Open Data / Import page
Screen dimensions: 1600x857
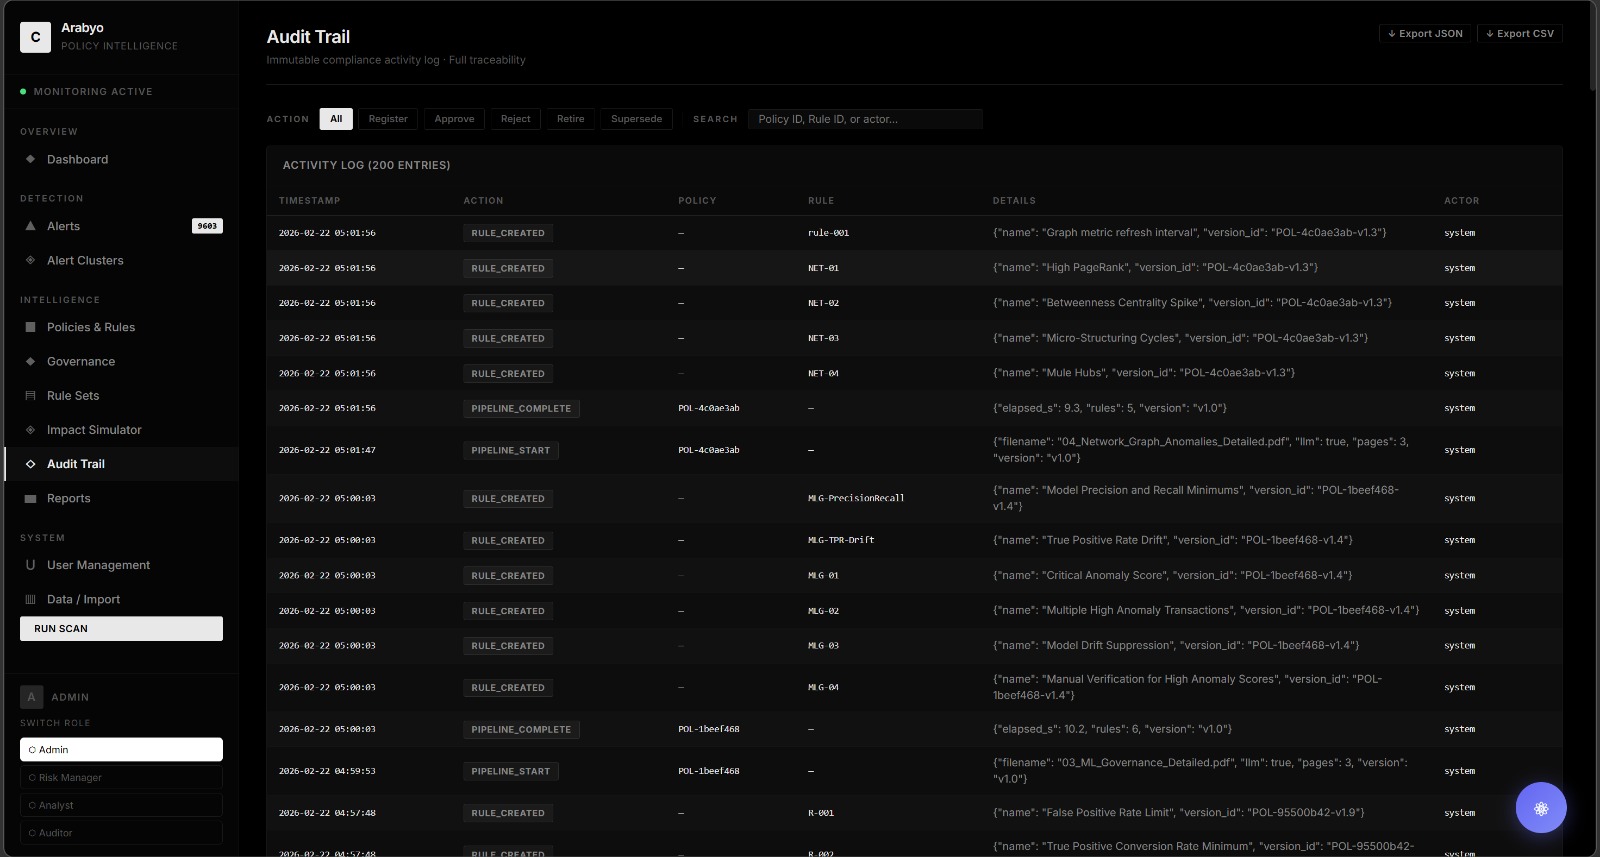[121, 599]
